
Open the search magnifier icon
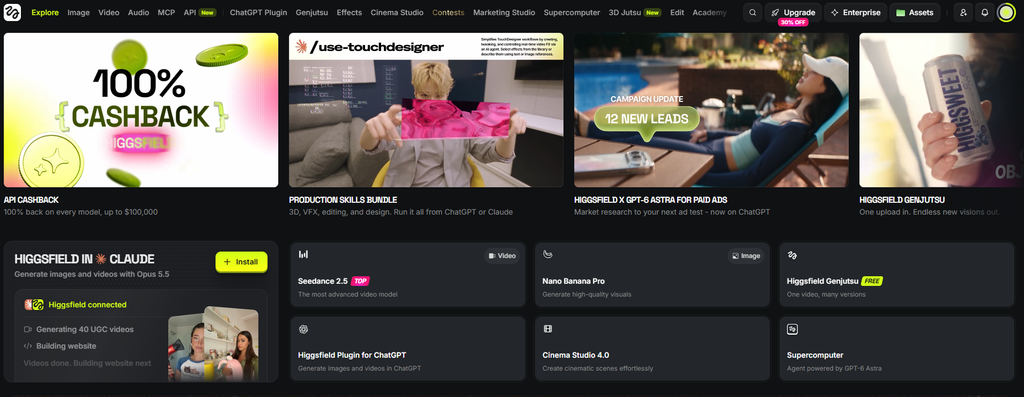click(x=752, y=12)
